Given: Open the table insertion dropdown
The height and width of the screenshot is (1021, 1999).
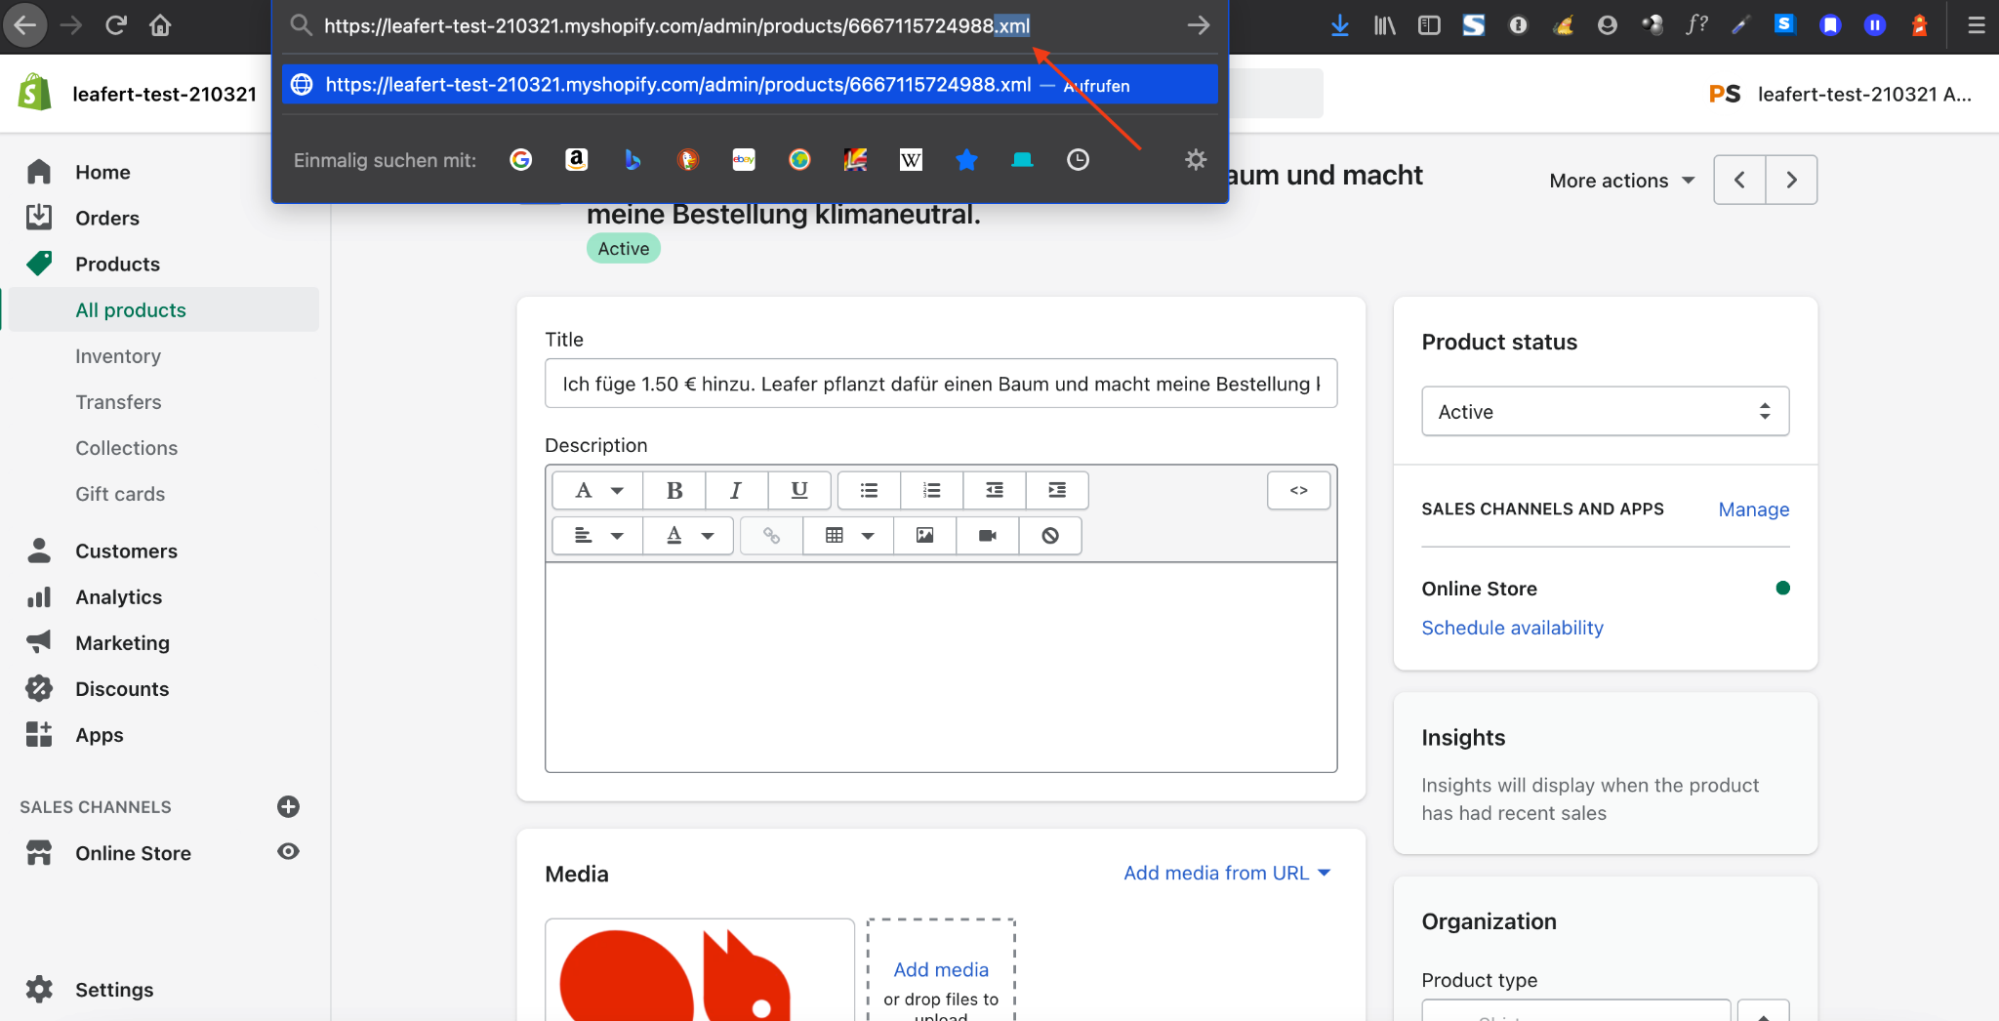Looking at the screenshot, I should coord(847,535).
